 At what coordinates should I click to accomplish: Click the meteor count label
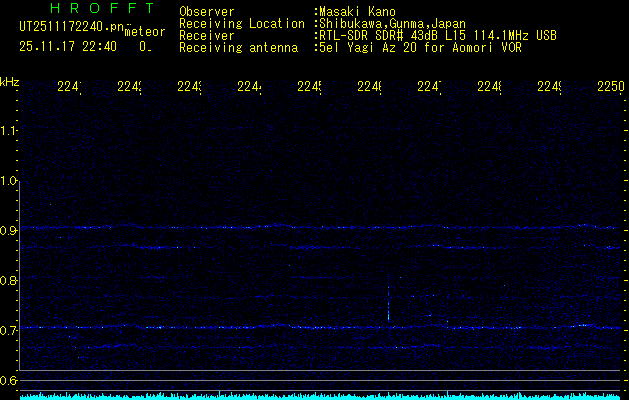tap(144, 32)
